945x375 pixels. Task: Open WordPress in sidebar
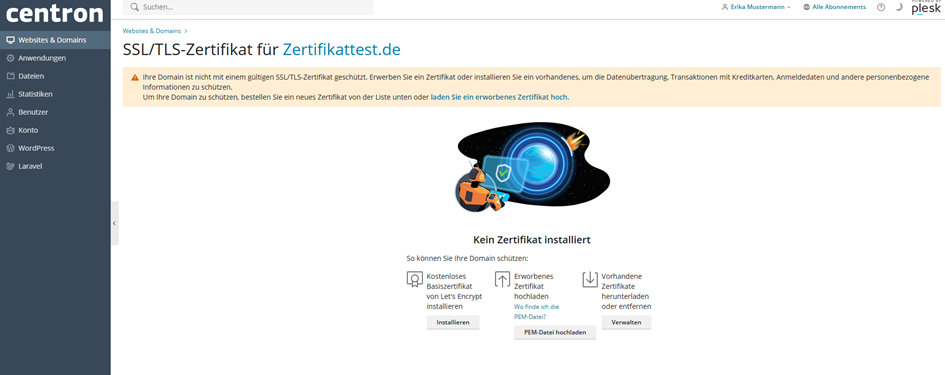coord(55,148)
